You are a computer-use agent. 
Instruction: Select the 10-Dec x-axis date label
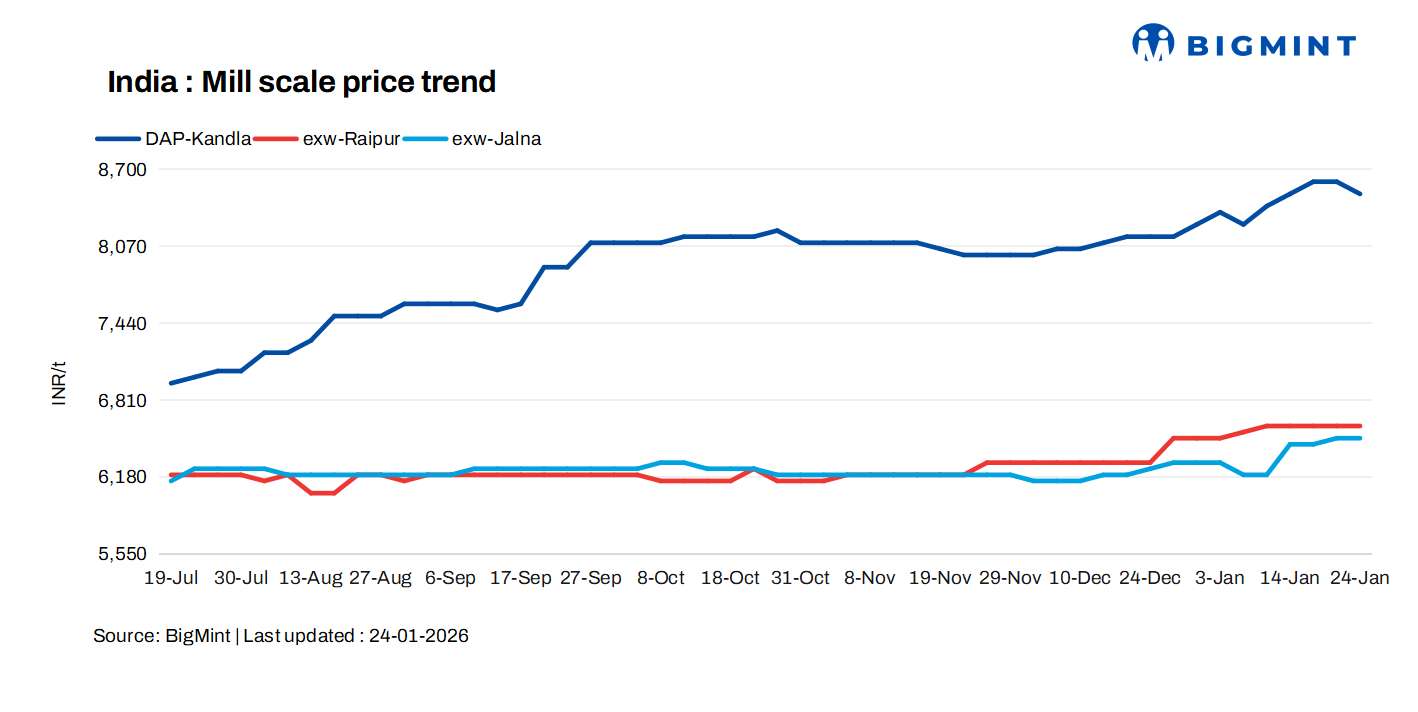pos(1079,578)
